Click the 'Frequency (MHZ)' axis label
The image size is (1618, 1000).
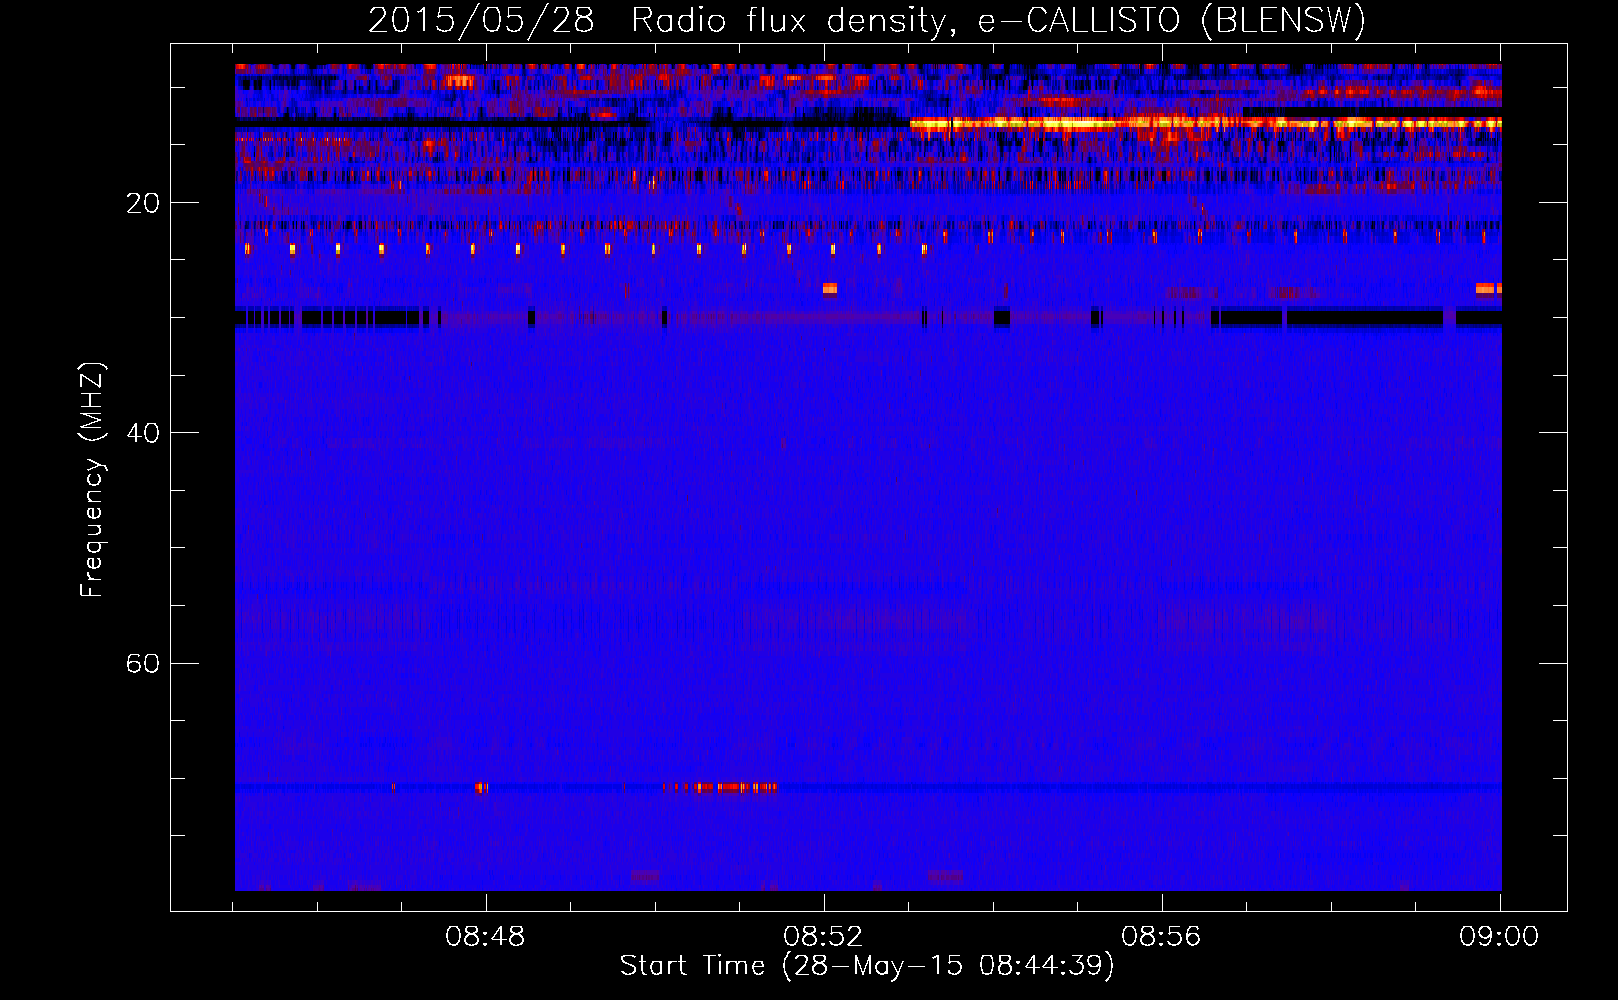click(91, 480)
